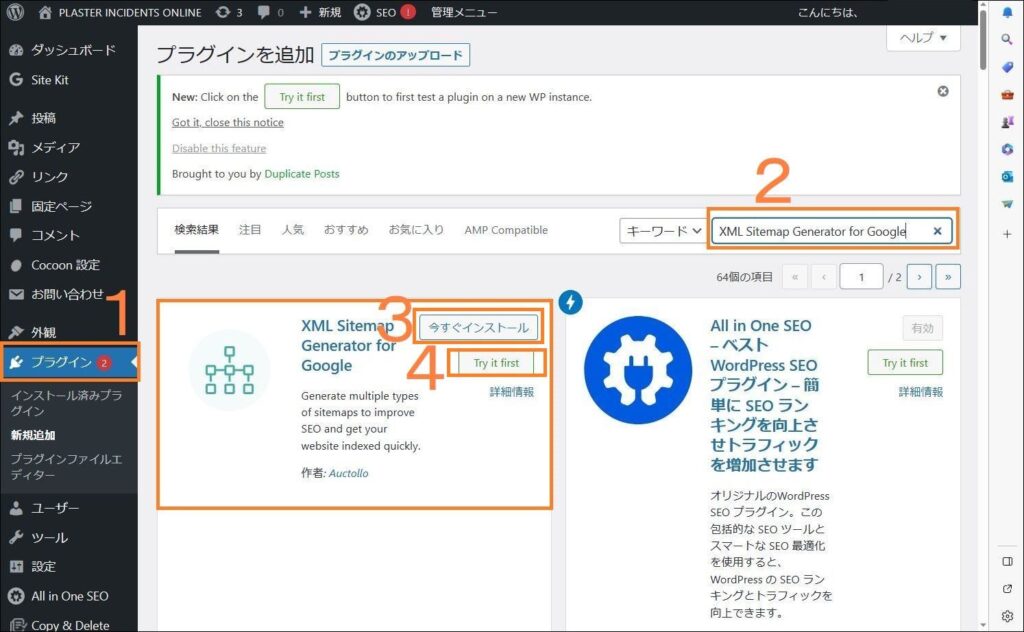Open the browser sidebar Outlook icon
The height and width of the screenshot is (632, 1024).
(1007, 177)
